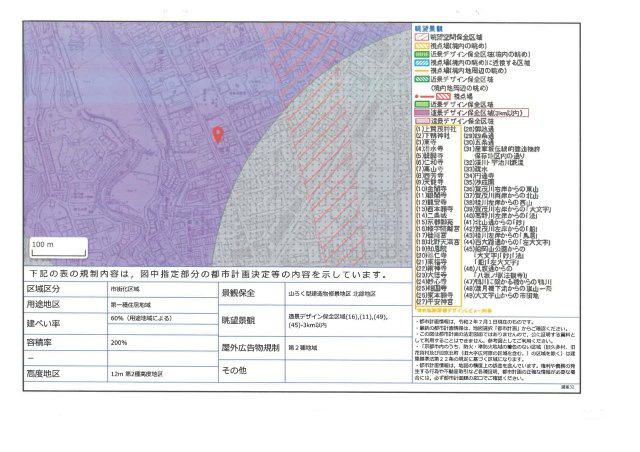640x452 pixels.
Task: Click legend item (44)西大路通からの「左大文字」
Action: tap(507, 242)
